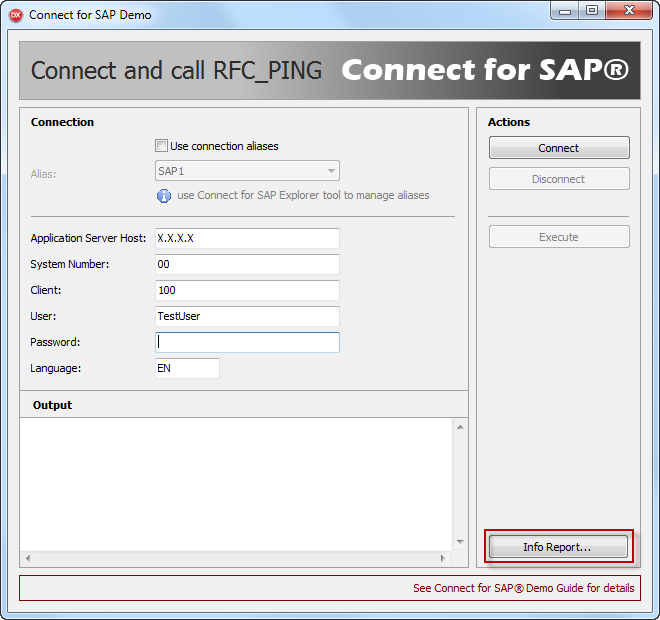Screen dimensions: 660x620
Task: Click the Client input field
Action: [247, 290]
